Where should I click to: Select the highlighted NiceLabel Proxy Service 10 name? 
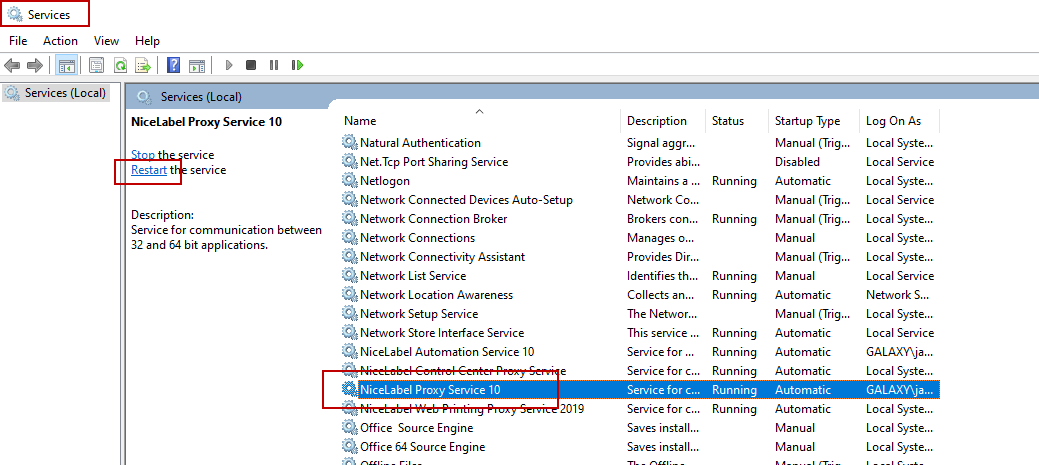[x=429, y=390]
